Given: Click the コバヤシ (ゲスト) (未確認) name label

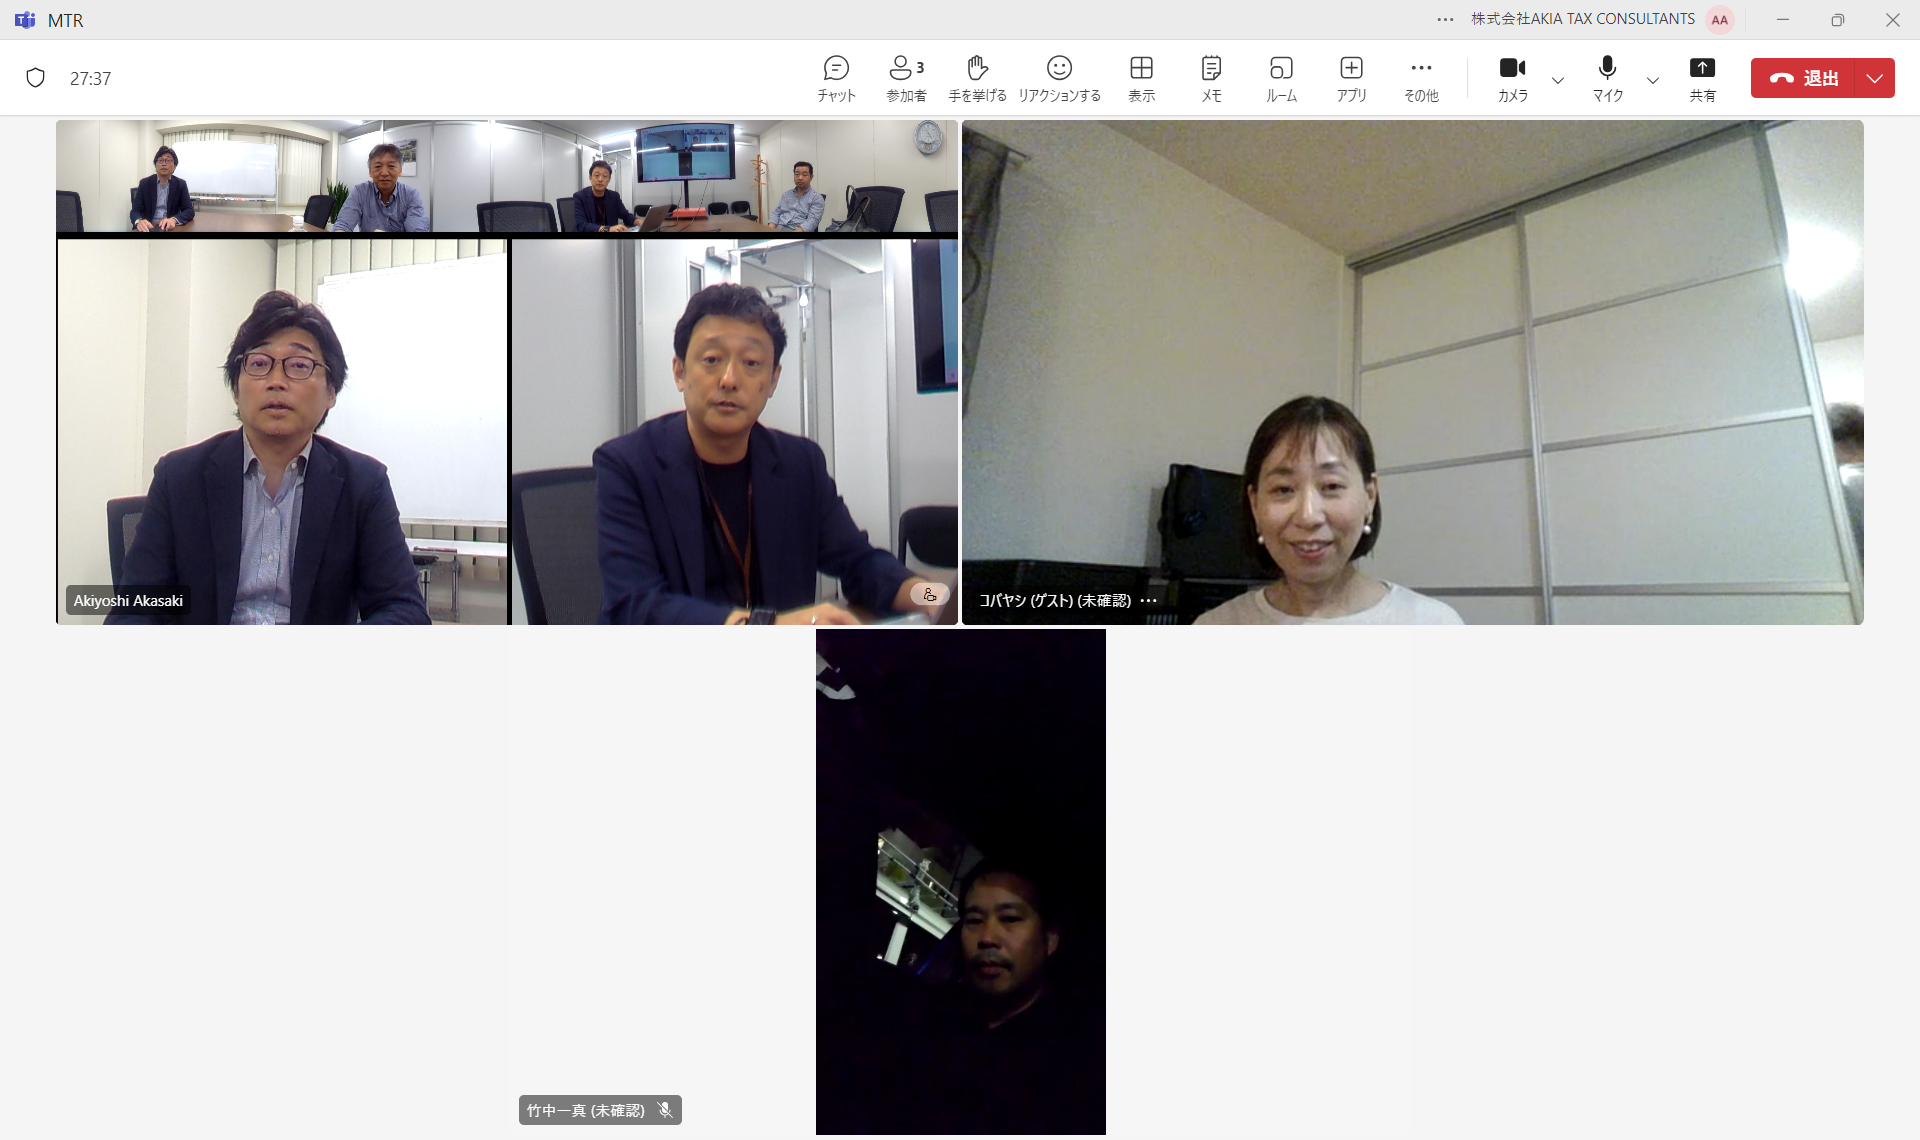Looking at the screenshot, I should coord(1055,600).
